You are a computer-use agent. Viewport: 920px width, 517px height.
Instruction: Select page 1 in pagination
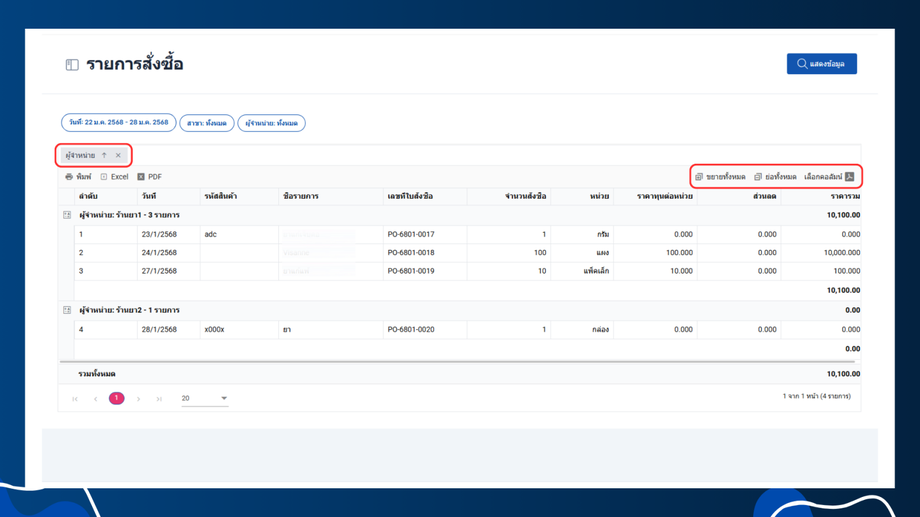click(x=116, y=398)
